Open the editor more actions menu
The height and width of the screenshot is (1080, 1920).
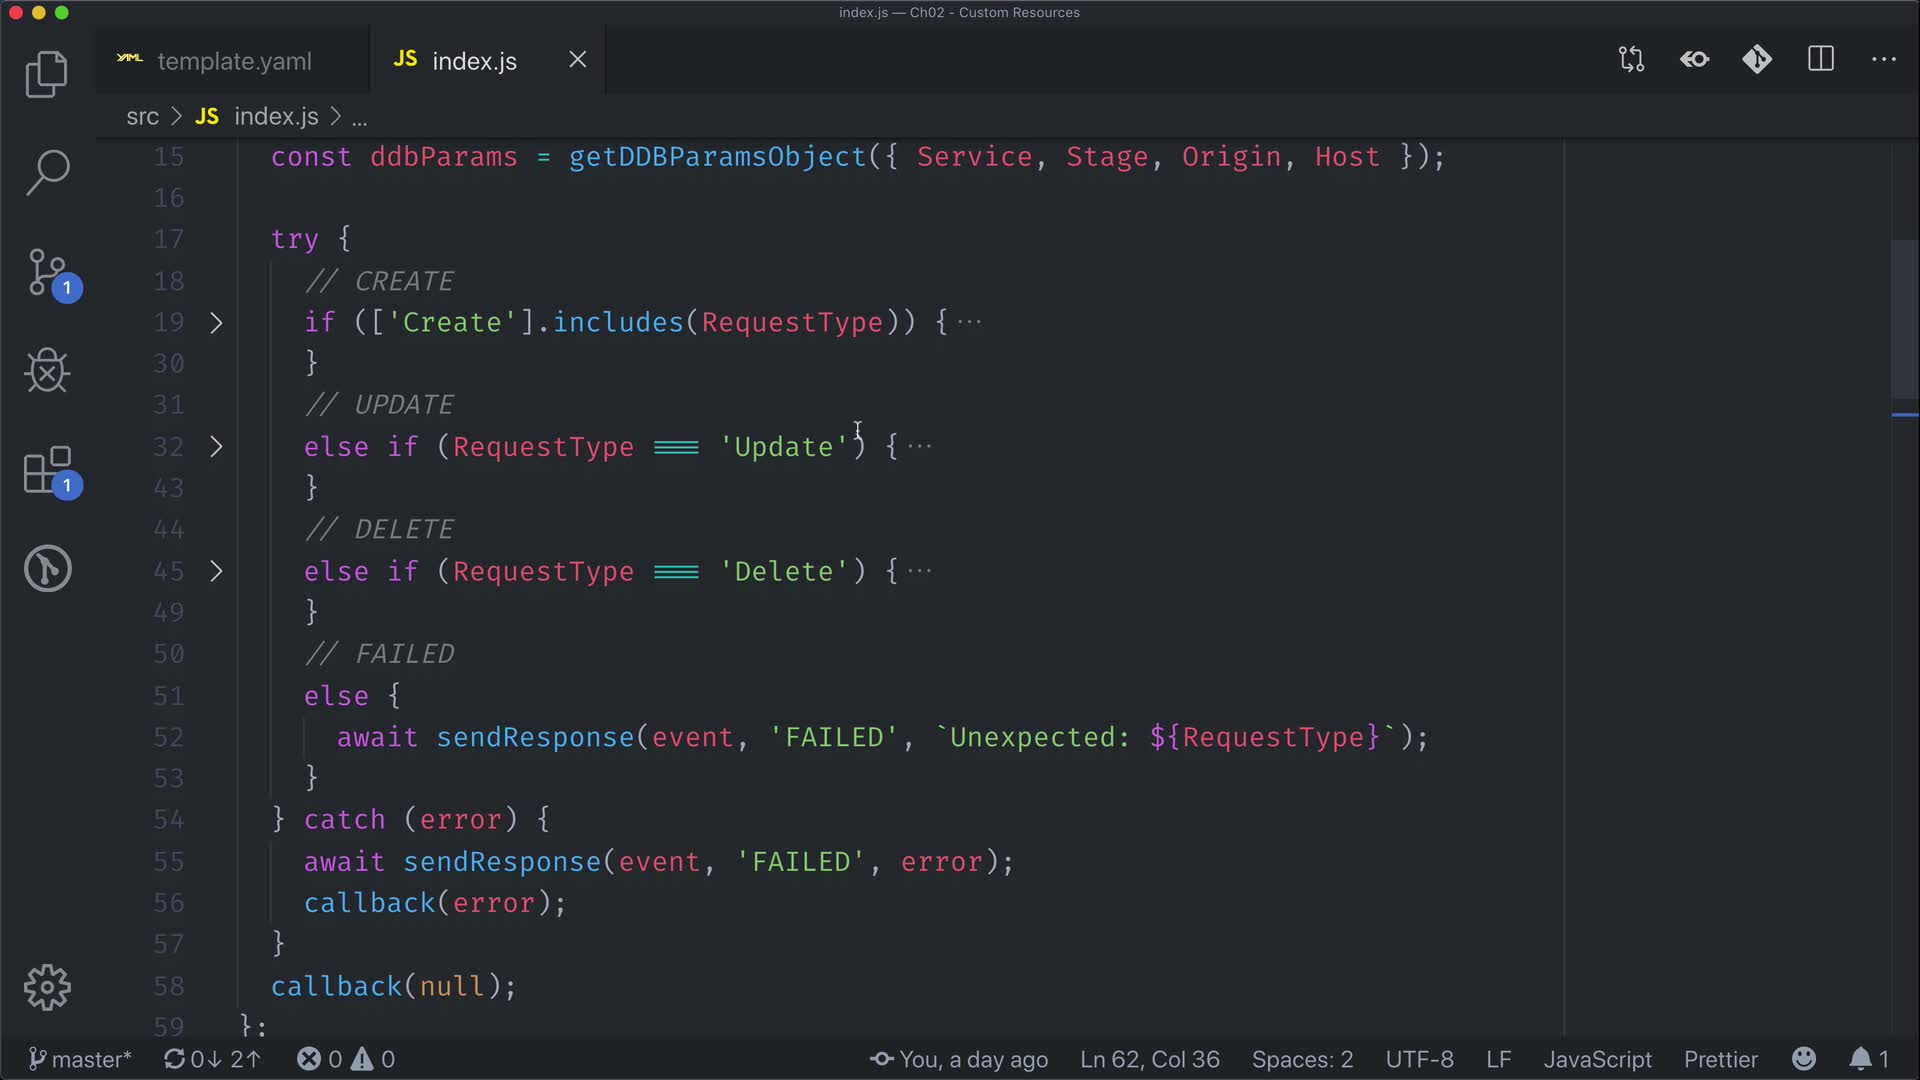(1883, 60)
